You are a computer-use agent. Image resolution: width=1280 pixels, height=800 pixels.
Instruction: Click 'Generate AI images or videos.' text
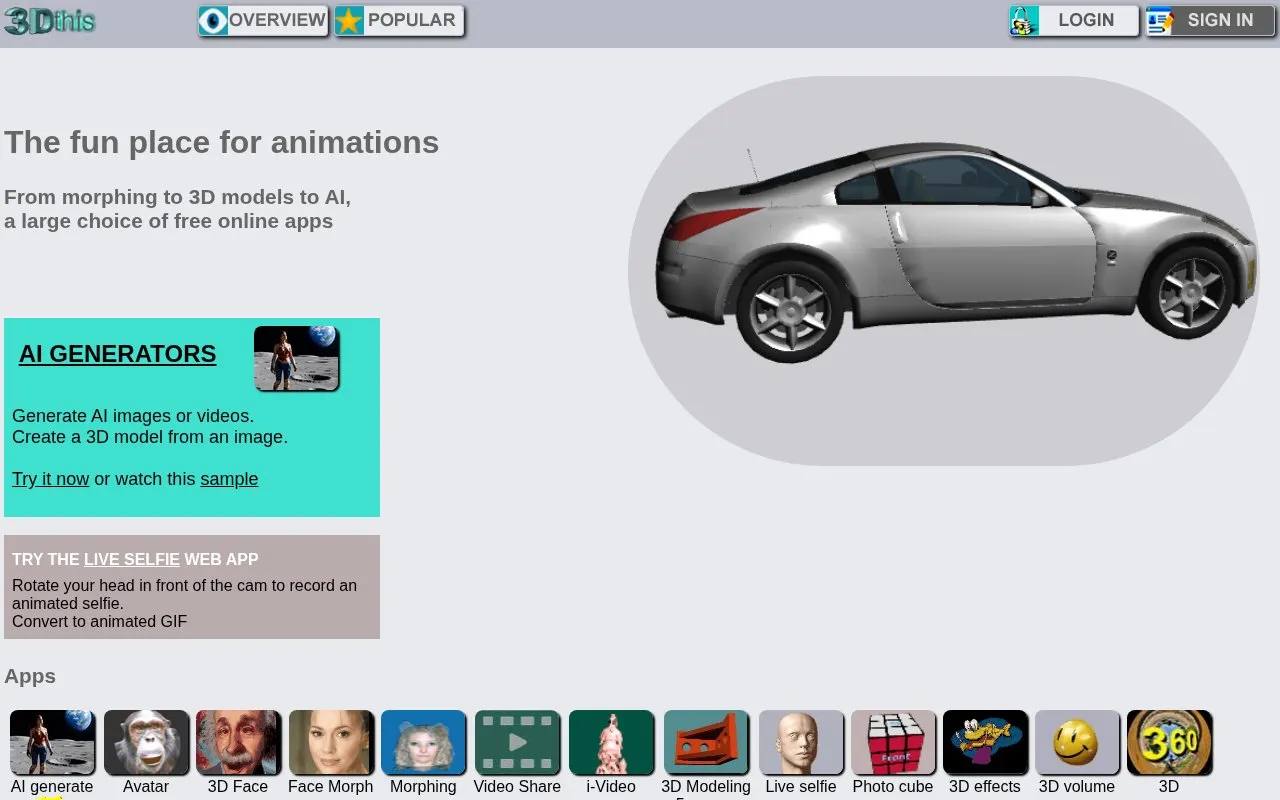[133, 416]
